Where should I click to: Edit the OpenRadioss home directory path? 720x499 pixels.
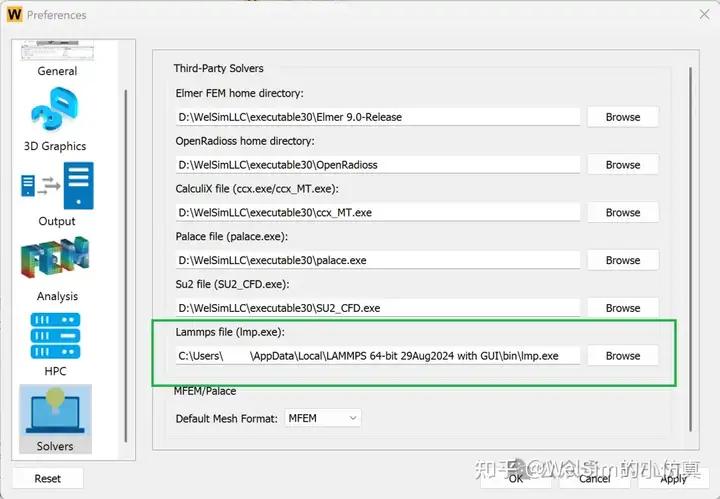377,165
